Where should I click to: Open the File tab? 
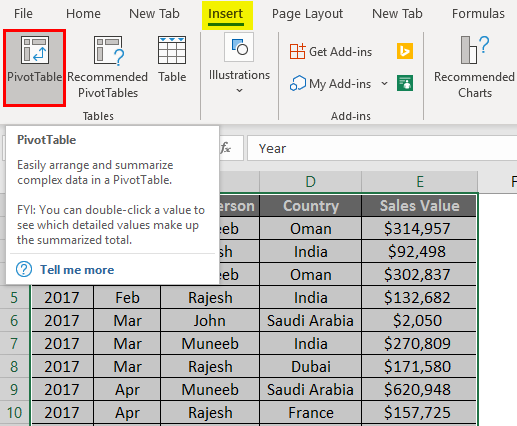coord(23,14)
